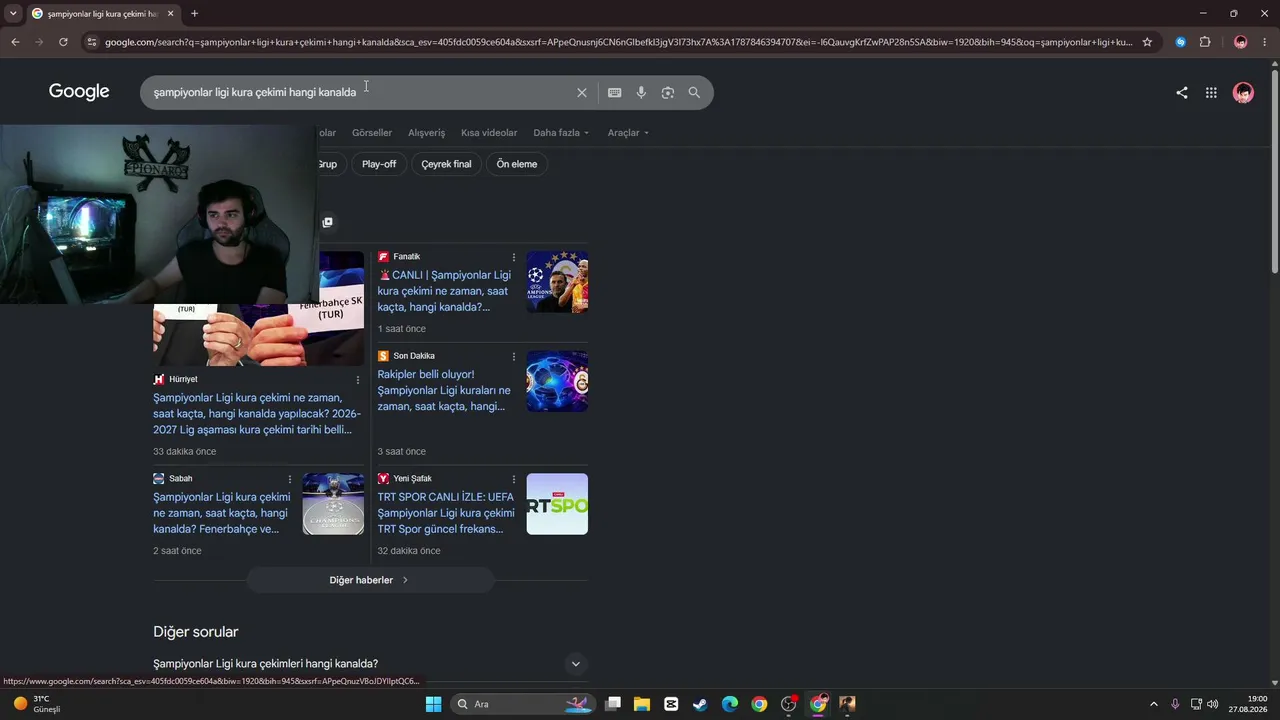The height and width of the screenshot is (720, 1280).
Task: Reload the current page
Action: coord(63,42)
